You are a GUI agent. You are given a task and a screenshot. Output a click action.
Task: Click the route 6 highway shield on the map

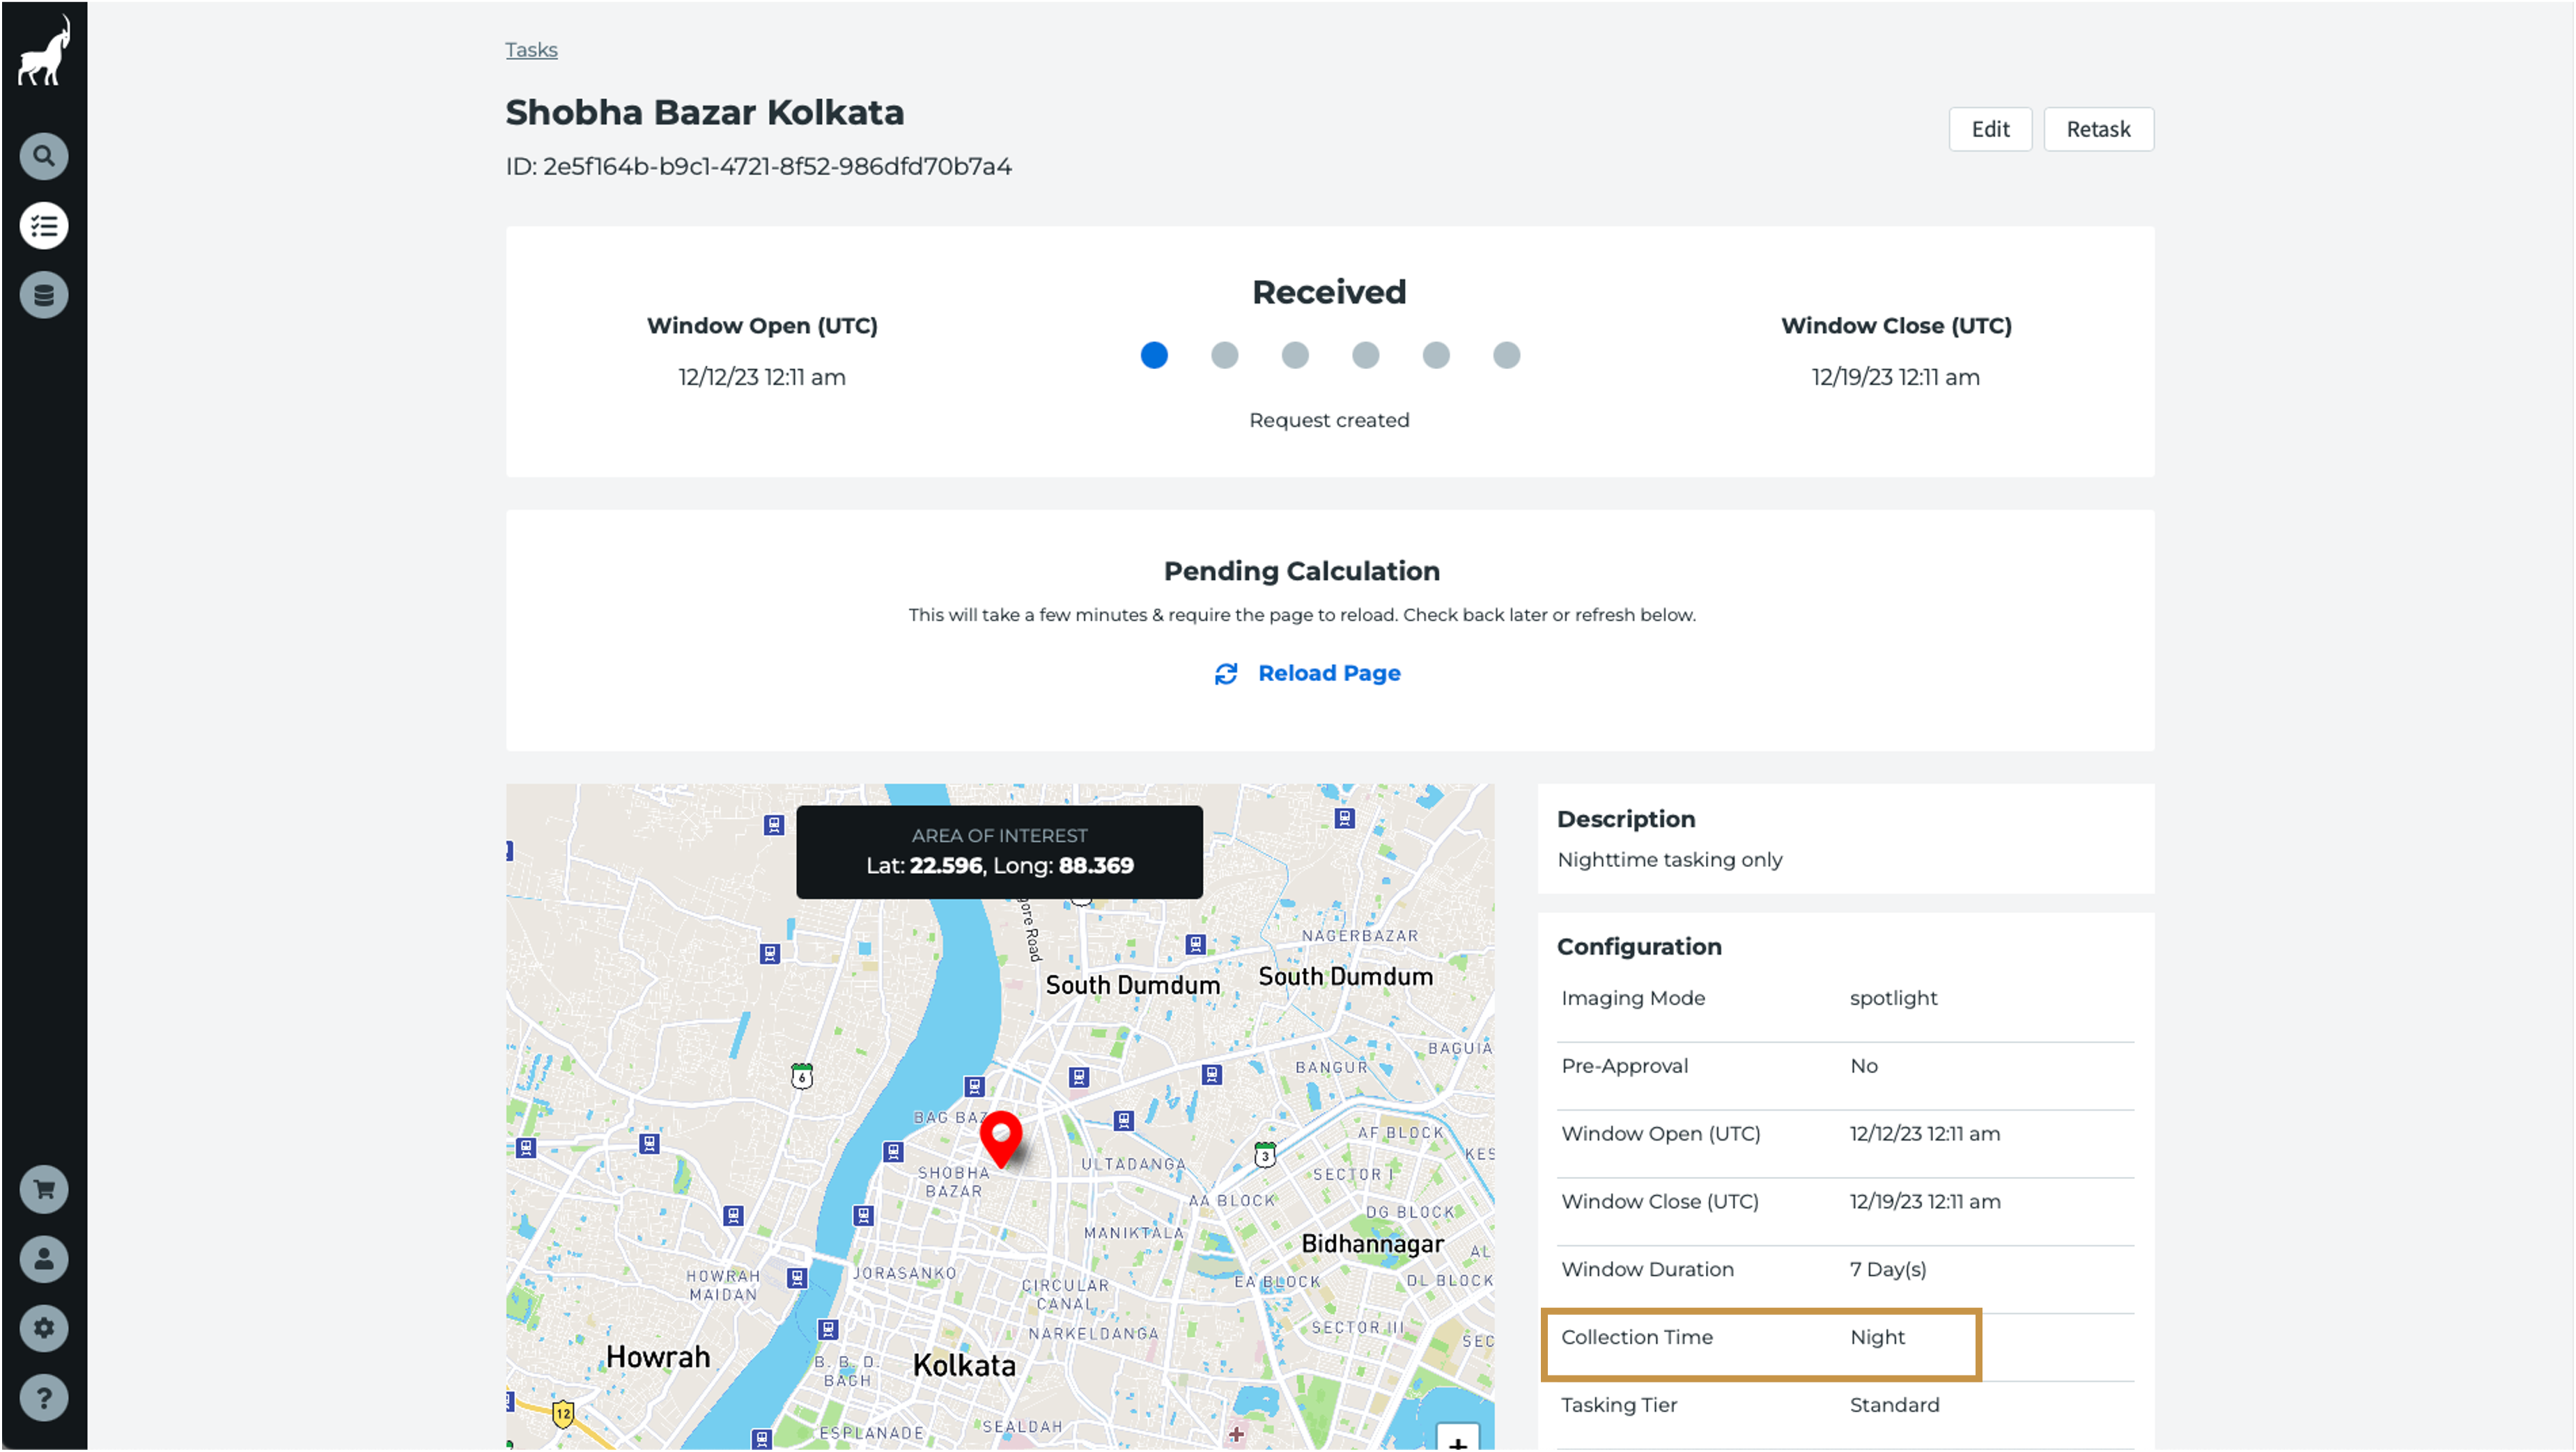click(802, 1076)
